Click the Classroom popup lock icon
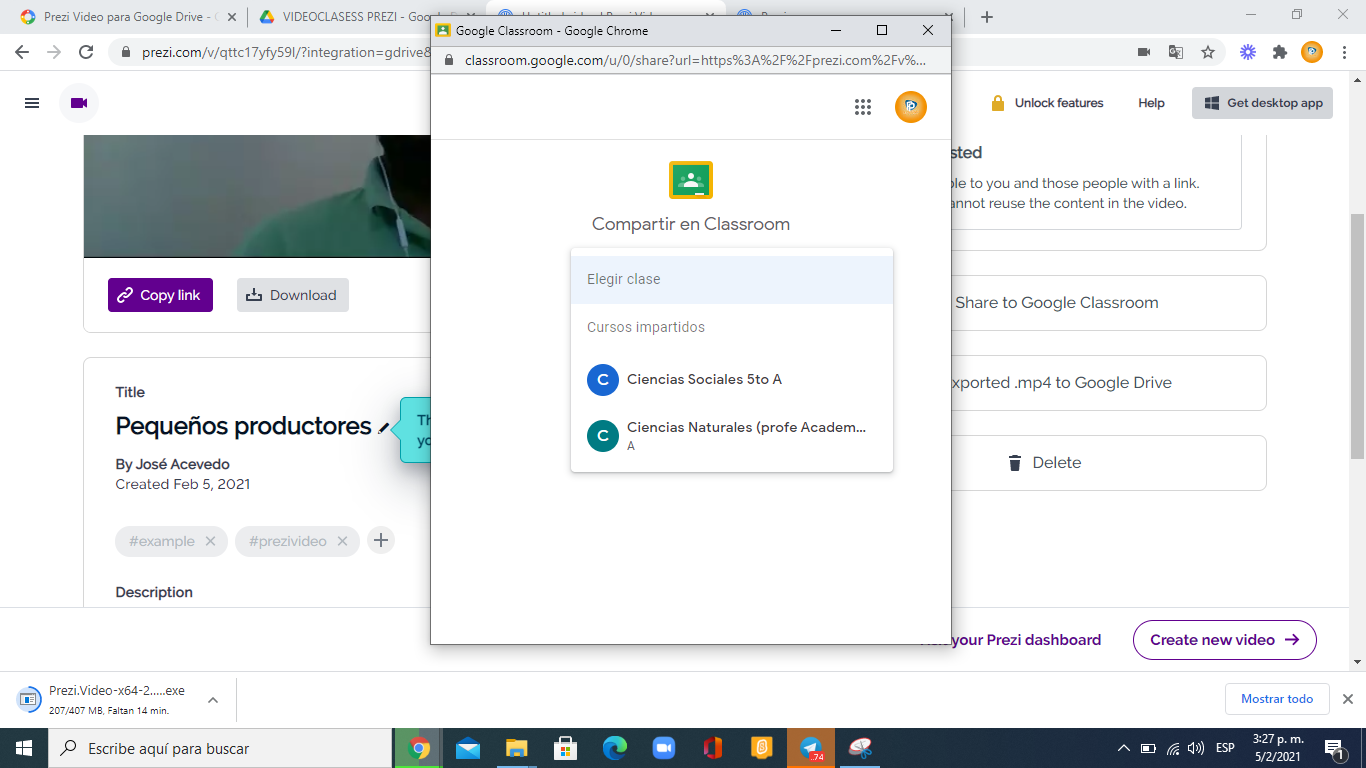Screen dimensions: 1366x768 point(449,60)
